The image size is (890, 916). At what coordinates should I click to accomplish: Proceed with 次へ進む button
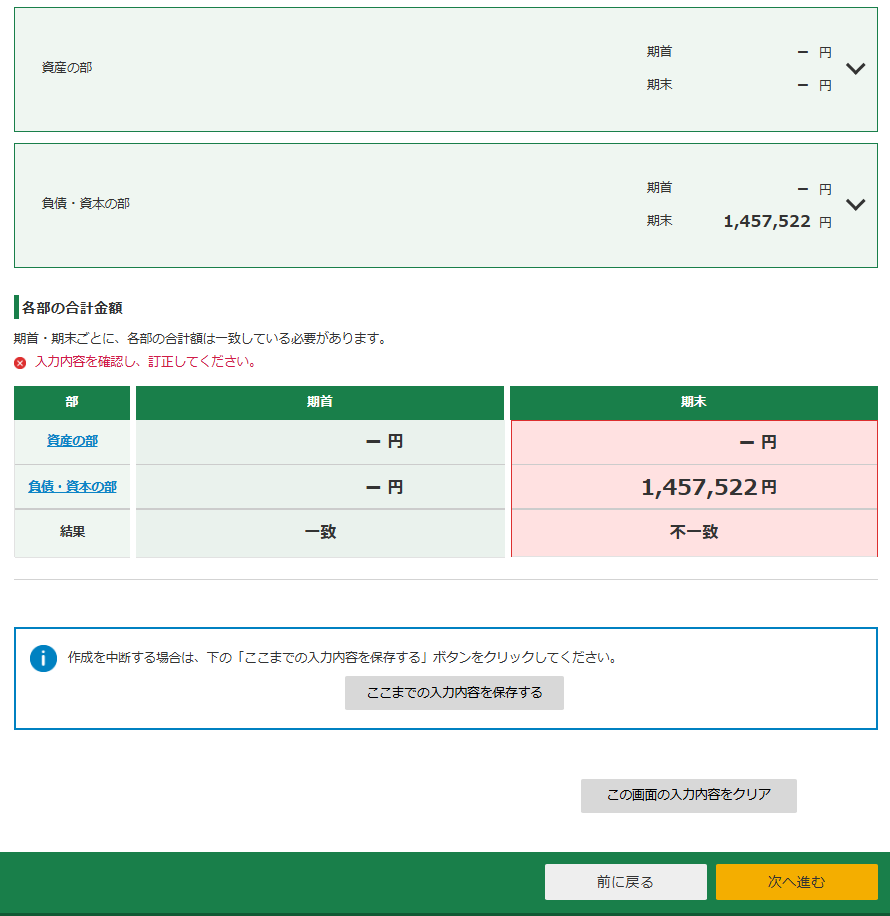click(x=796, y=882)
